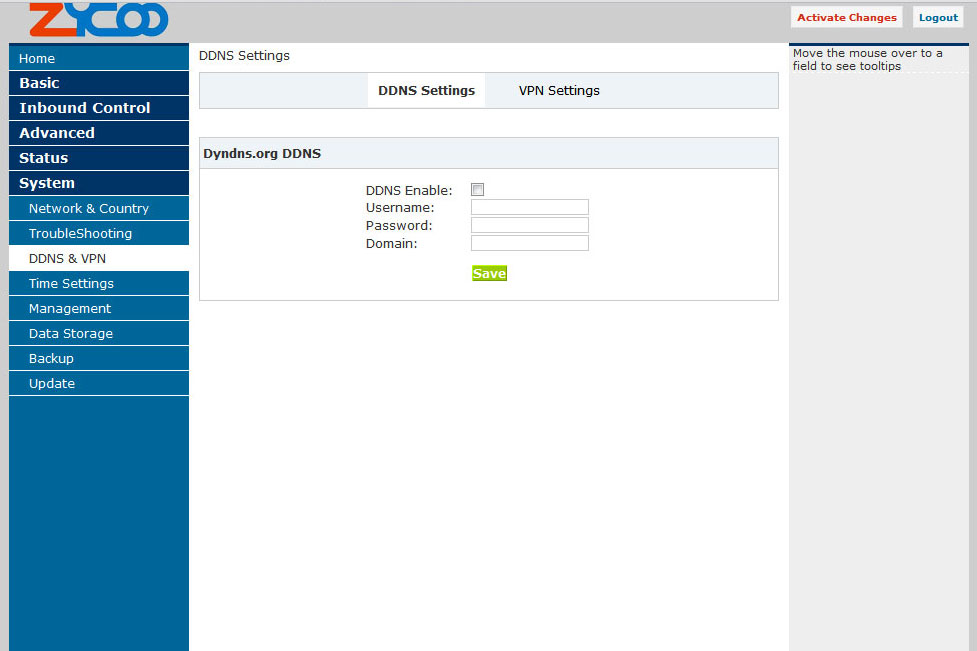Navigate to Time Settings
Viewport: 977px width, 651px height.
98,283
